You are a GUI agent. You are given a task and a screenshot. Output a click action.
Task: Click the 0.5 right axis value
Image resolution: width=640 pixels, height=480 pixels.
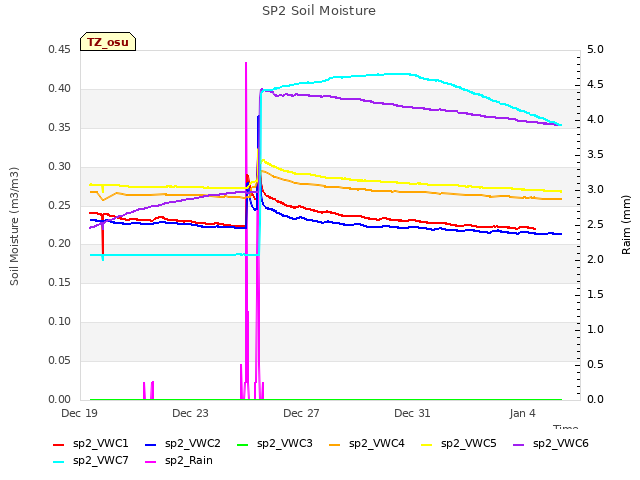595,364
